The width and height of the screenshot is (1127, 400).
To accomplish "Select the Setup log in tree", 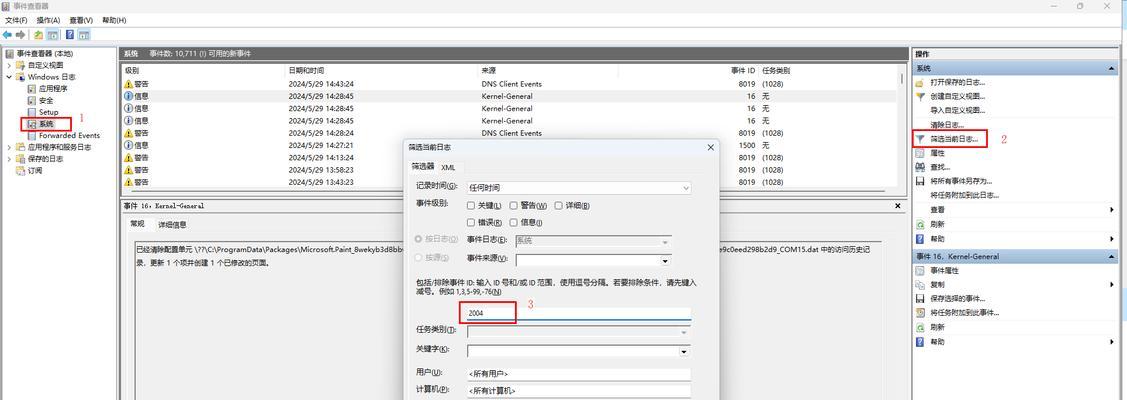I will point(48,112).
